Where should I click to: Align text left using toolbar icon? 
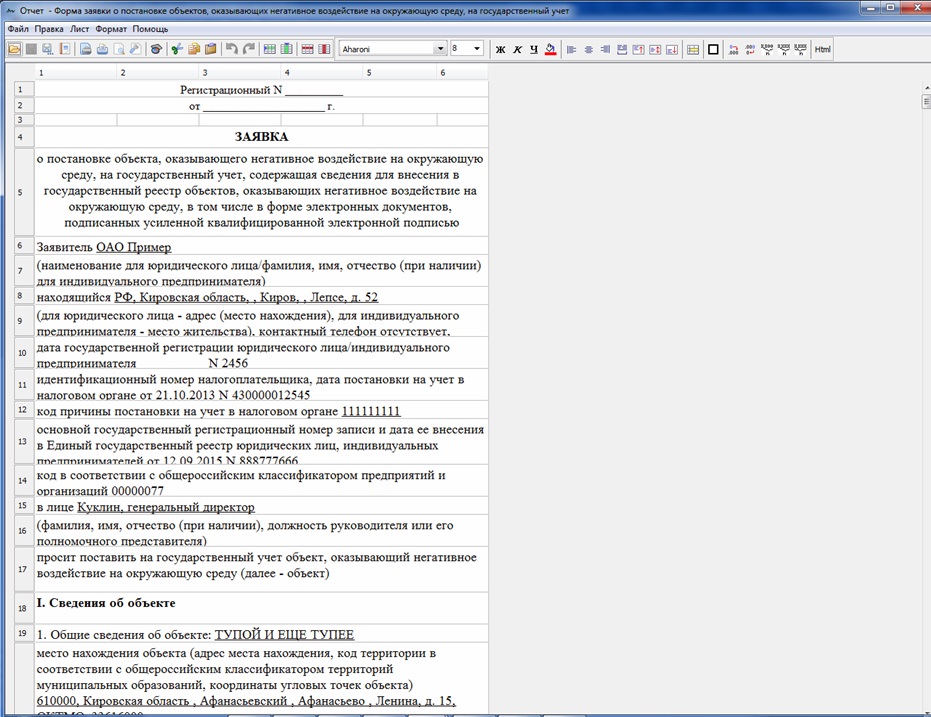572,48
